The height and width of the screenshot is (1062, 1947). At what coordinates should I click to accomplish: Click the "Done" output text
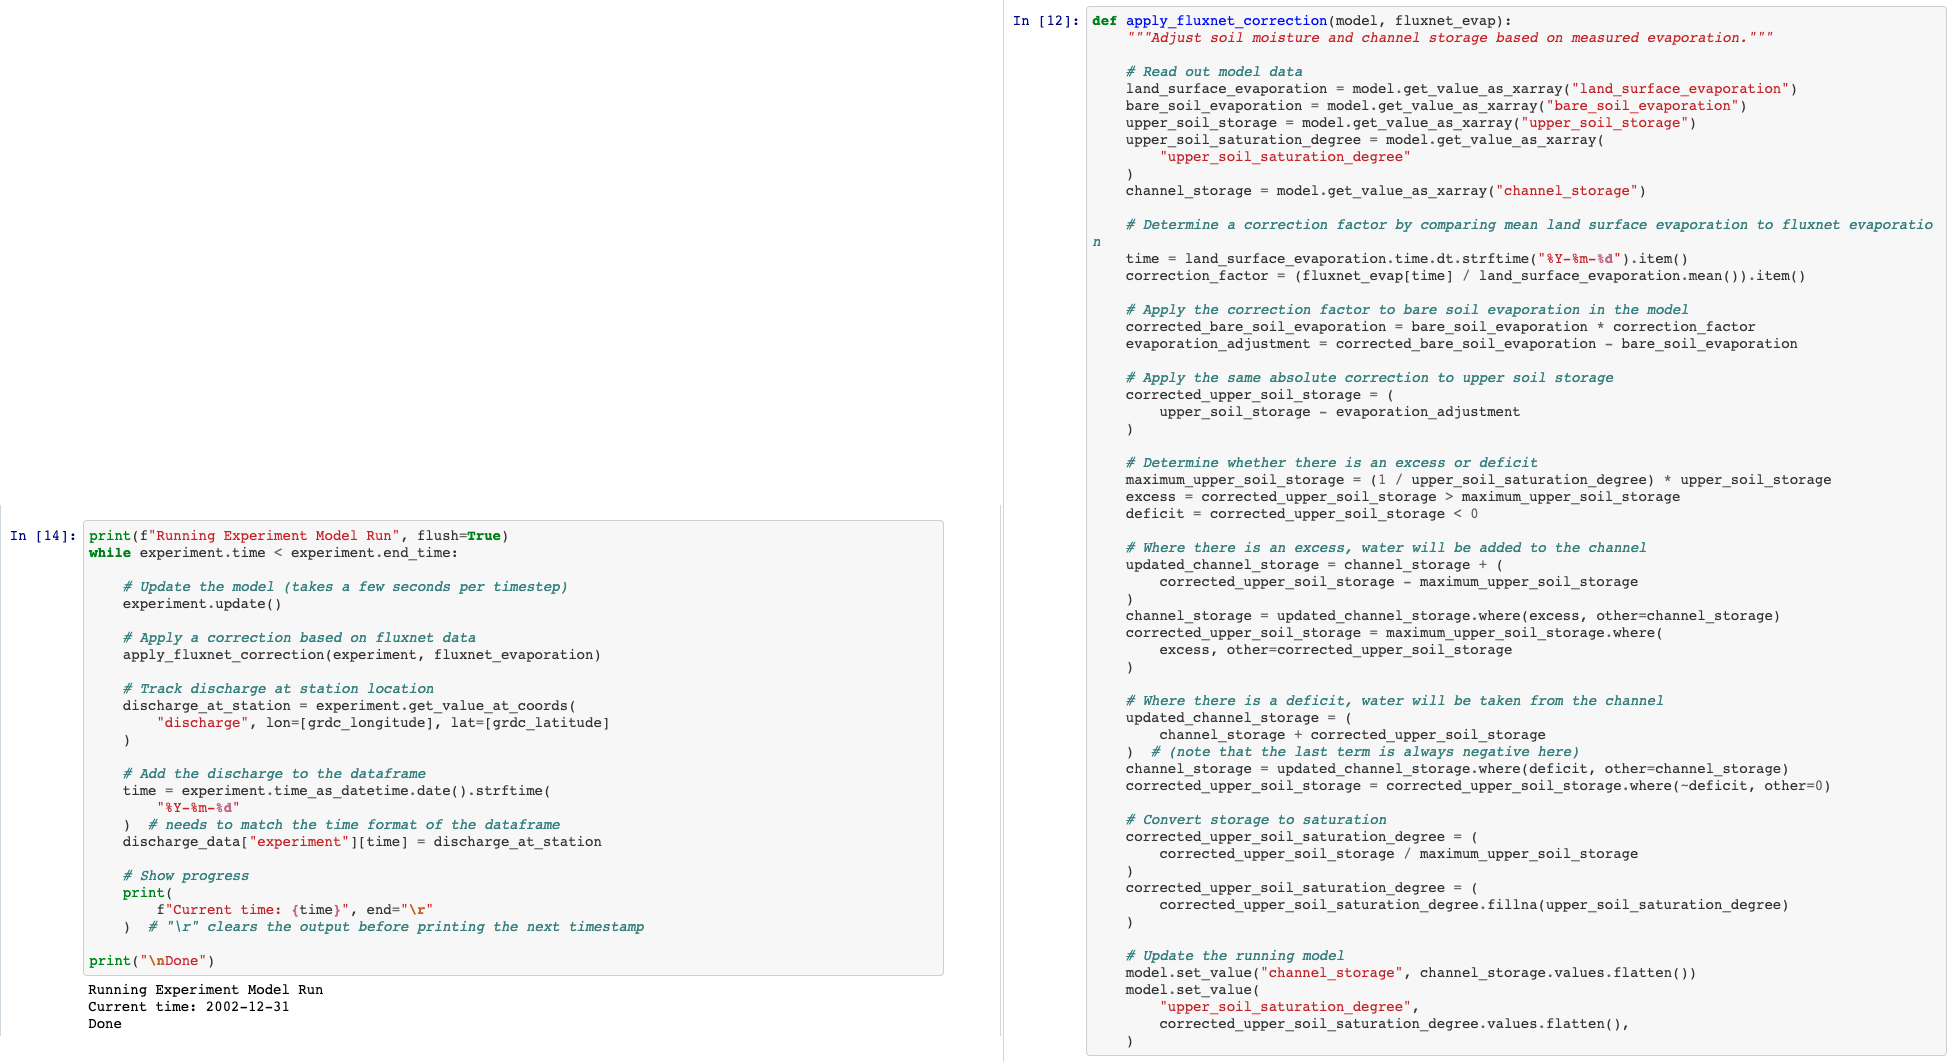(105, 1024)
